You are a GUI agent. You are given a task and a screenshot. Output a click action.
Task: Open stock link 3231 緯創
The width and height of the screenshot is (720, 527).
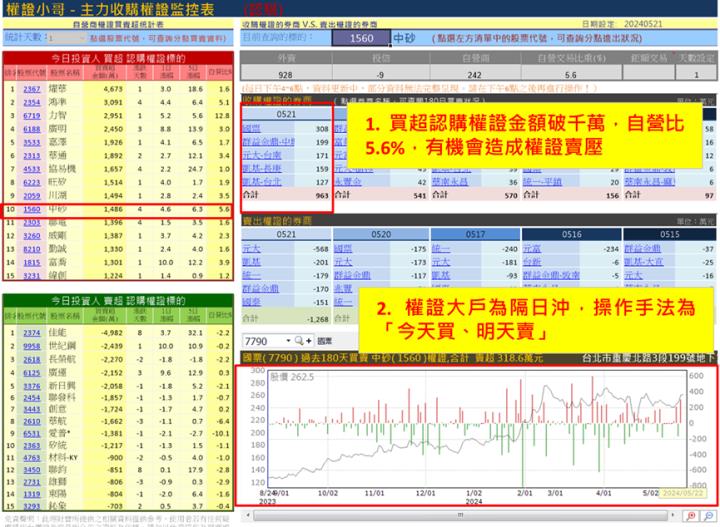(32, 275)
